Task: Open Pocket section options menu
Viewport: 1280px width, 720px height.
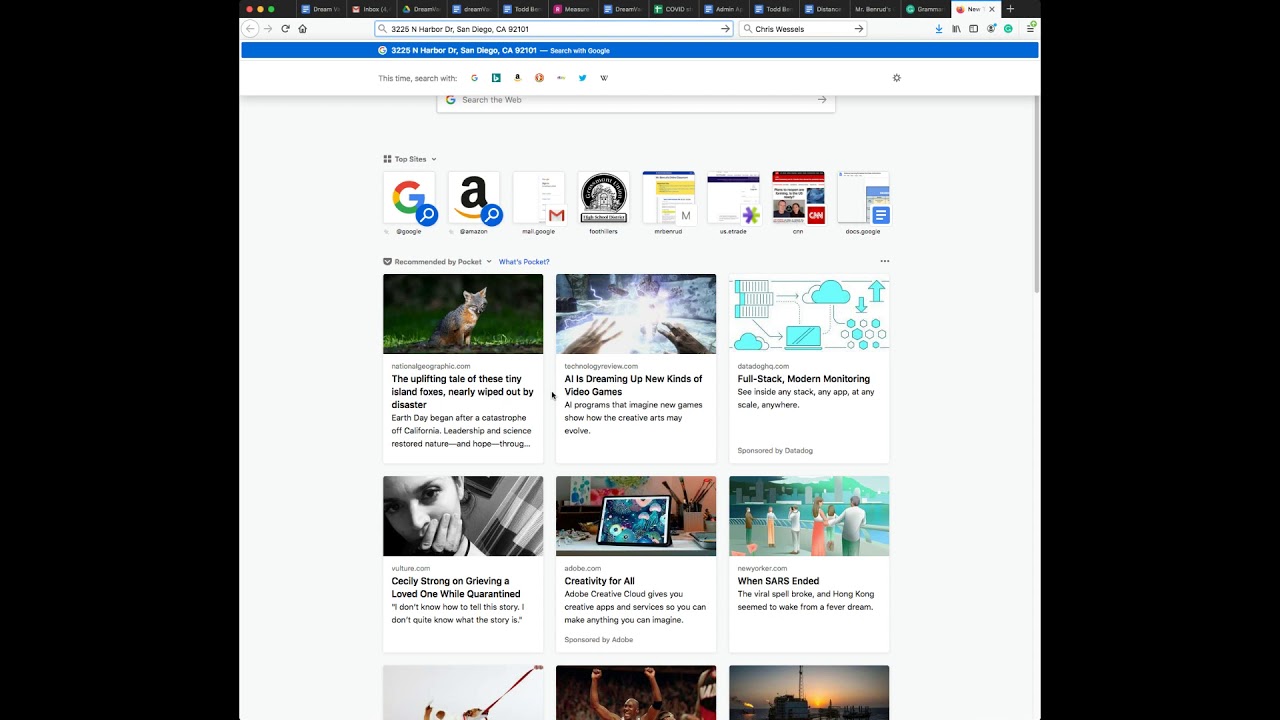Action: [884, 261]
